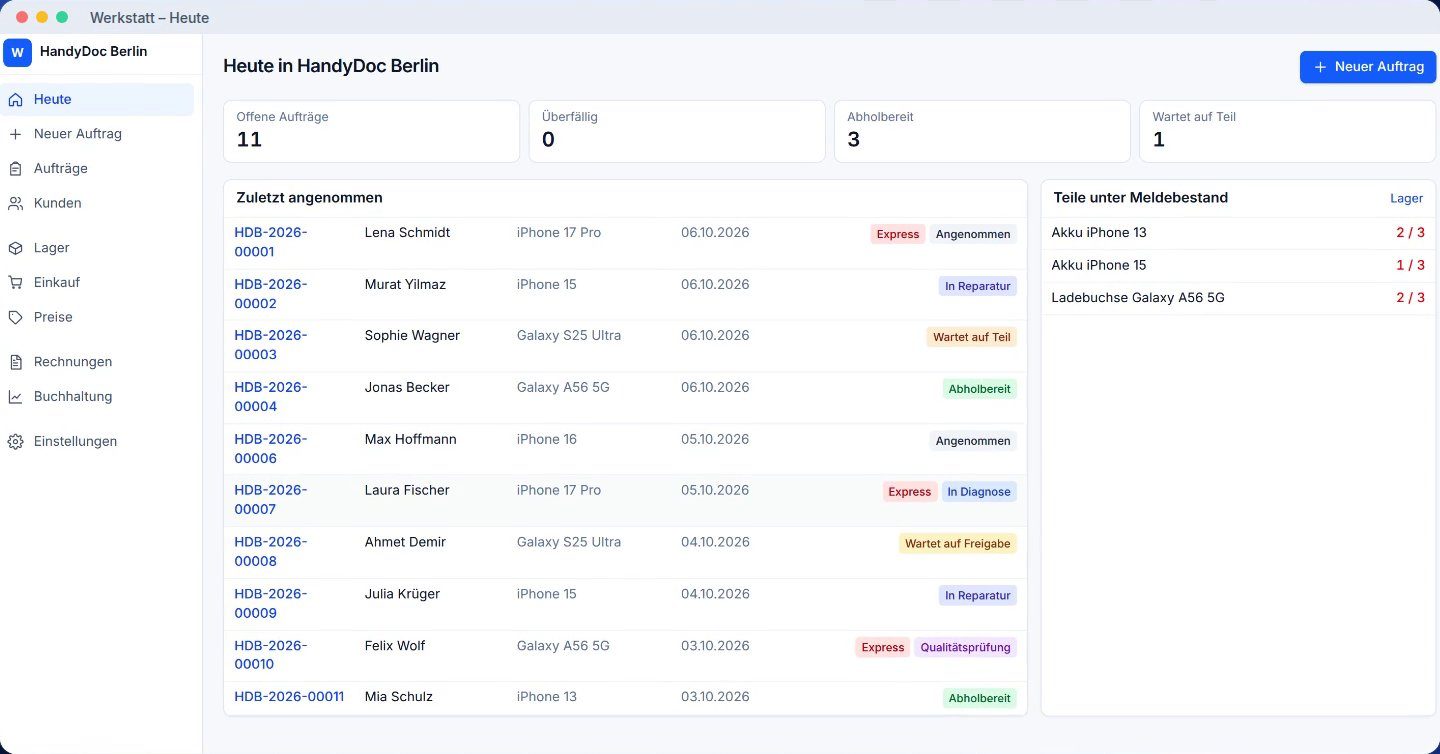Image resolution: width=1440 pixels, height=754 pixels.
Task: Open order HDB-2026-00007
Action: pos(271,500)
